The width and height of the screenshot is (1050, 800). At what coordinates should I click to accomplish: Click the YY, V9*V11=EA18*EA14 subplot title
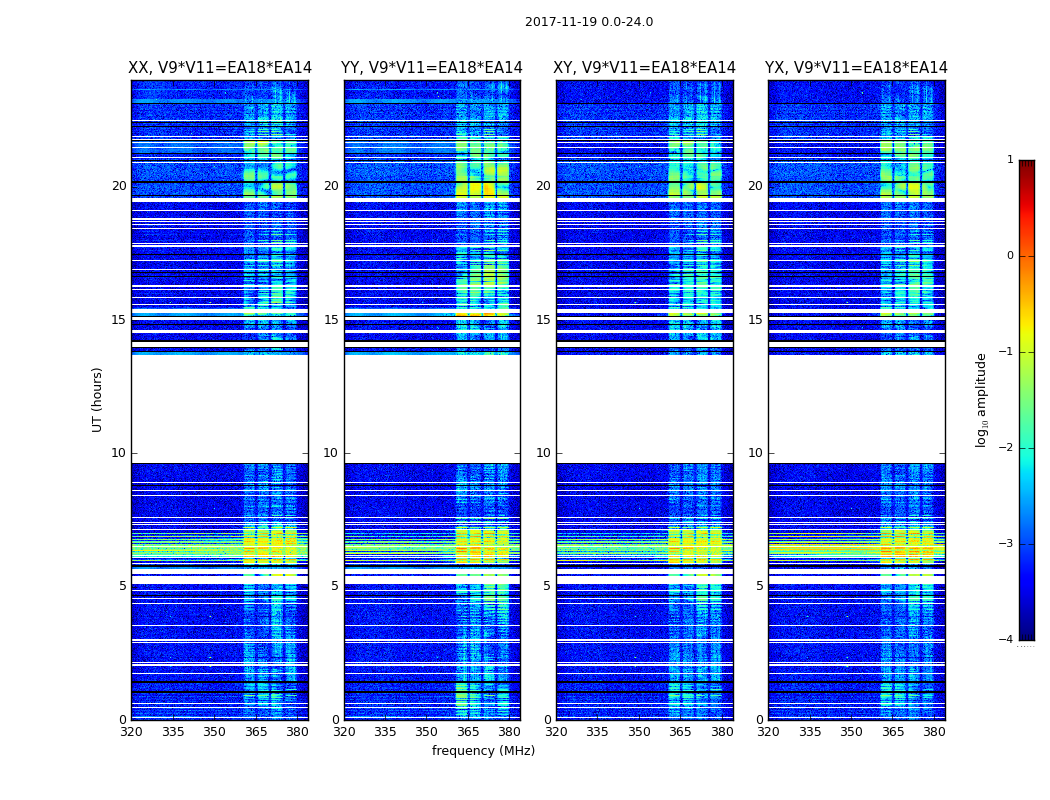coord(432,68)
